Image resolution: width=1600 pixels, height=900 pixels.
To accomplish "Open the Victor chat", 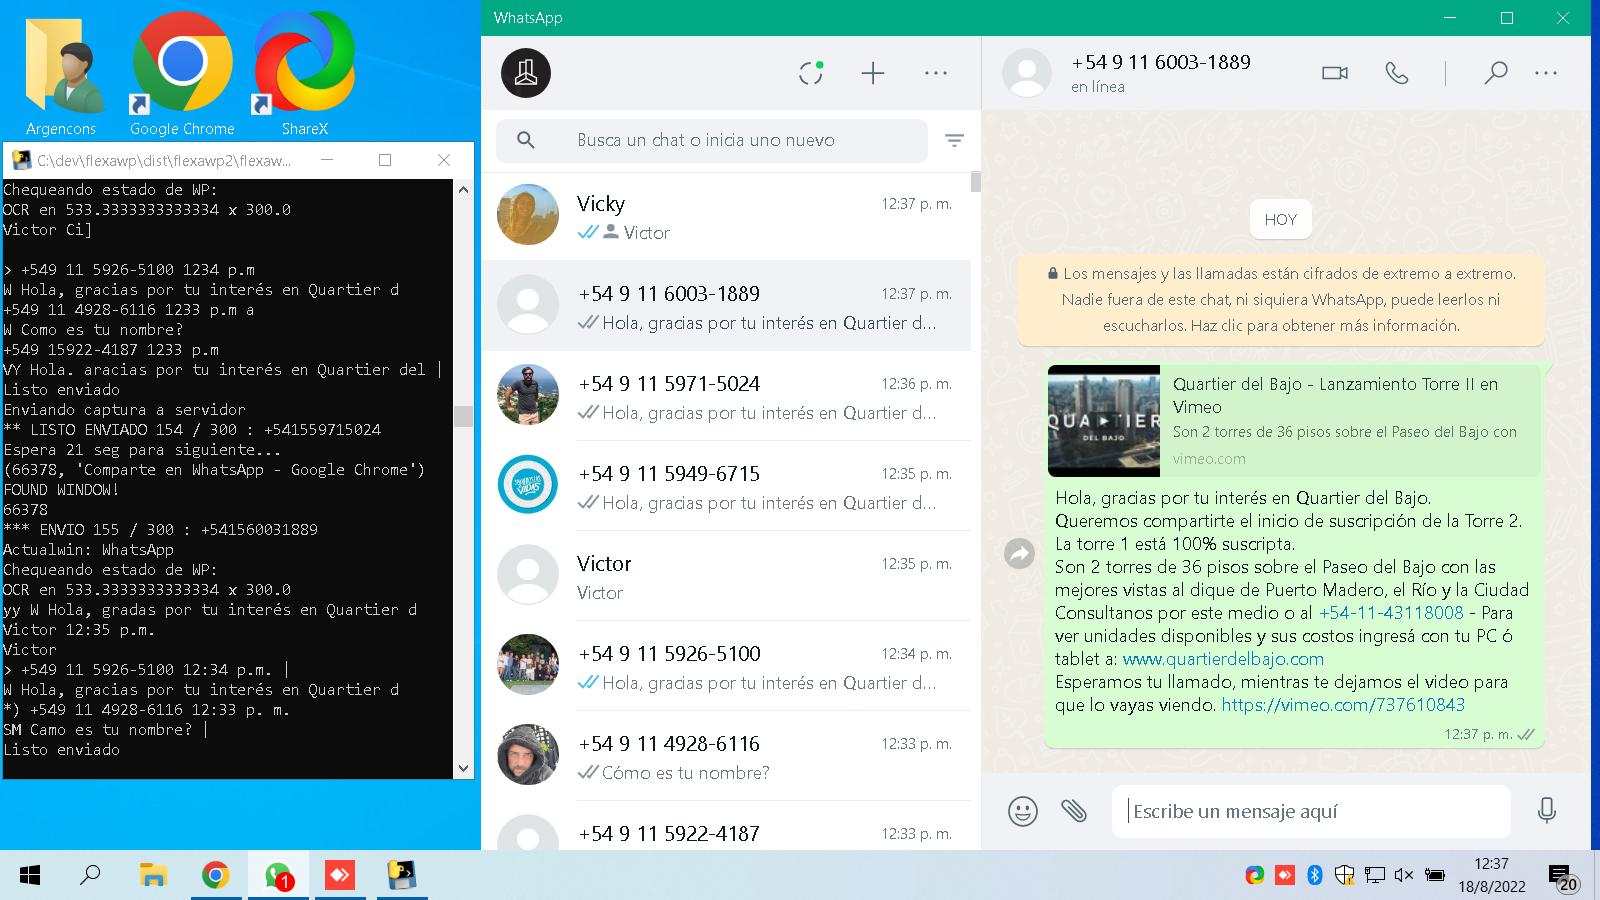I will click(726, 576).
